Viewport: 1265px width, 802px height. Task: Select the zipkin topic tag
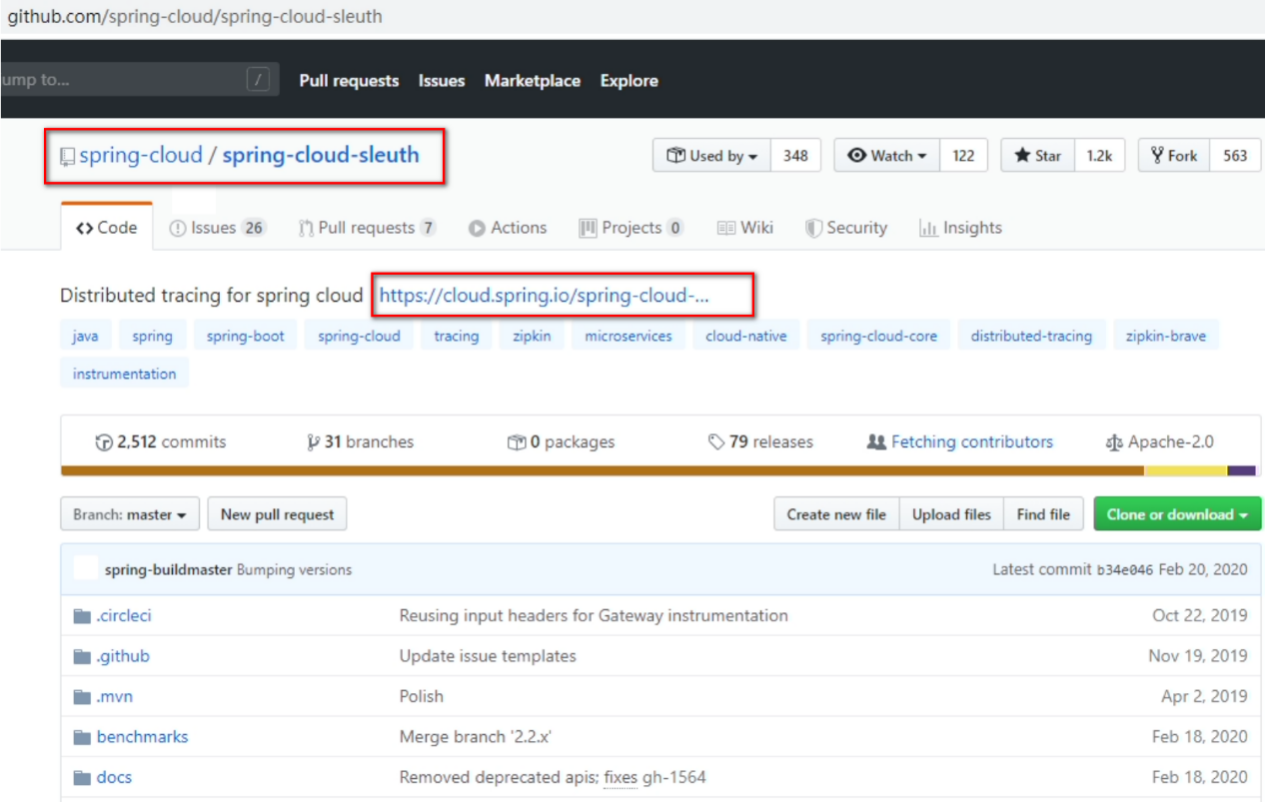[532, 336]
